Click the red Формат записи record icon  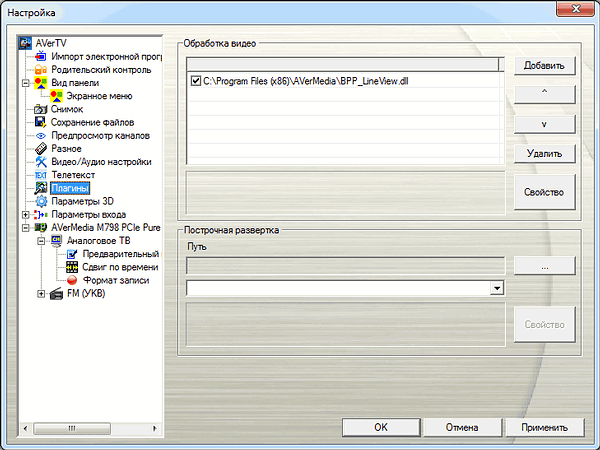pyautogui.click(x=72, y=280)
